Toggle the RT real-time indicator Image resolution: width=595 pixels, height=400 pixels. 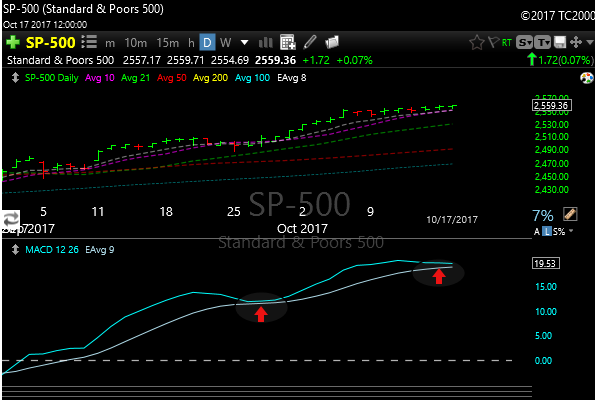(507, 43)
